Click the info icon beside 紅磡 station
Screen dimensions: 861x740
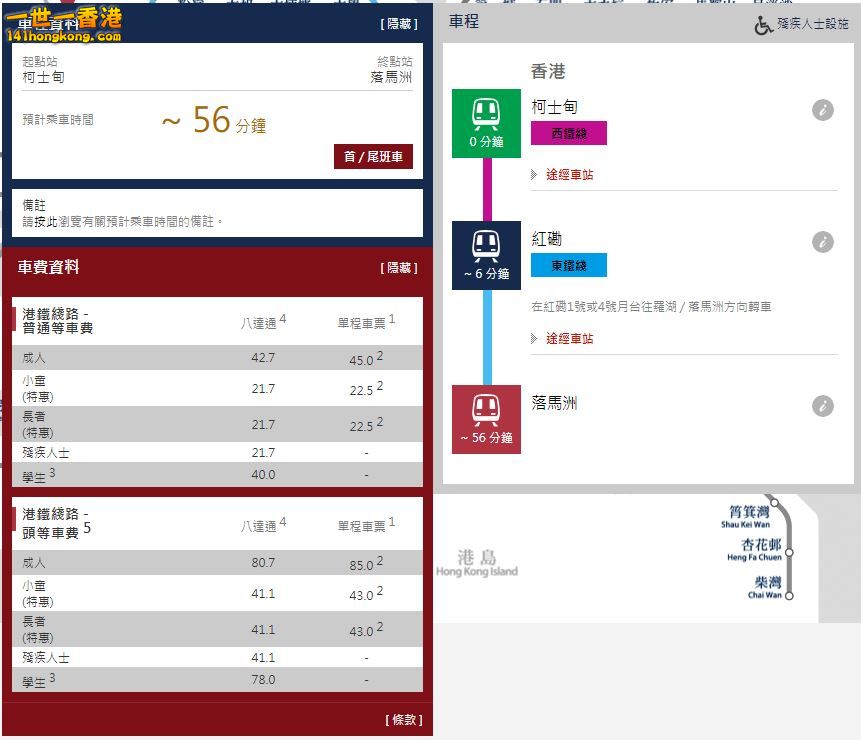click(x=822, y=242)
